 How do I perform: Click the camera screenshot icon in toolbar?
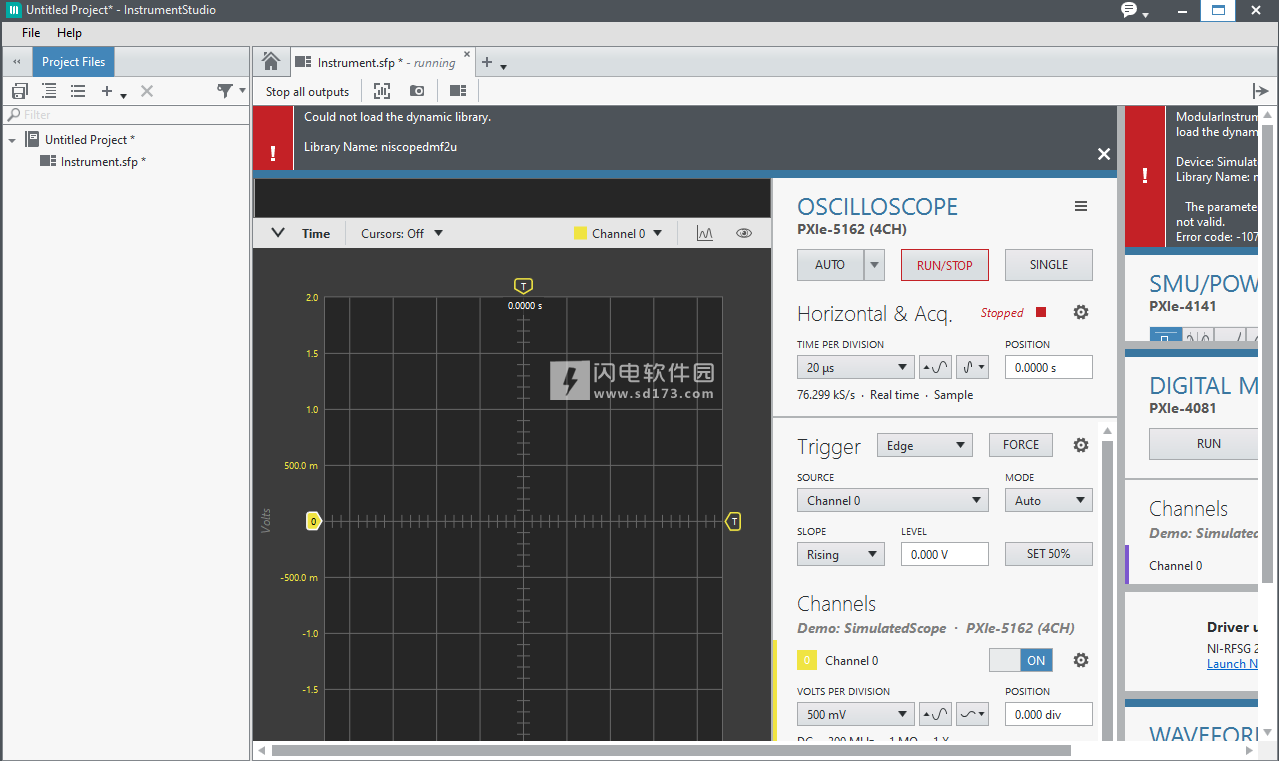[417, 91]
